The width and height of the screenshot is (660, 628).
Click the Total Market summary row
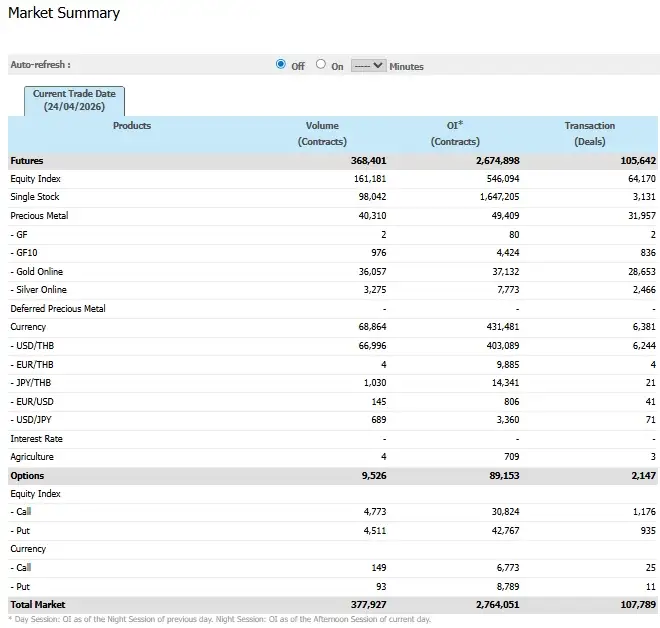pos(37,605)
